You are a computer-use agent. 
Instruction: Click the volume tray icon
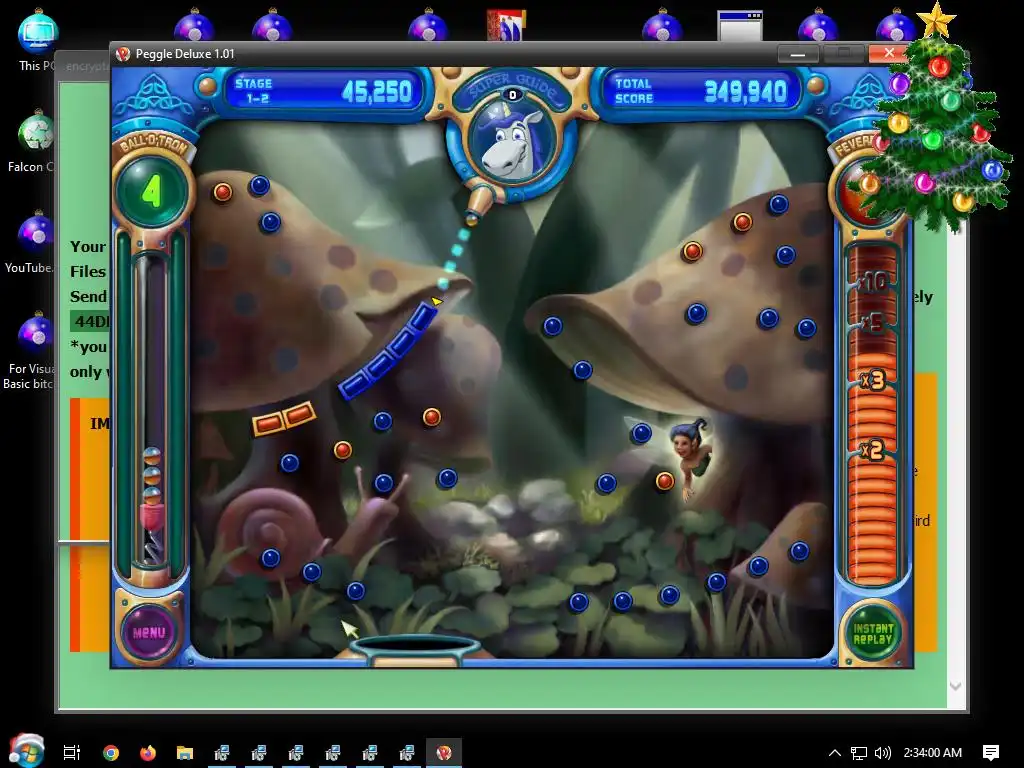(x=883, y=753)
